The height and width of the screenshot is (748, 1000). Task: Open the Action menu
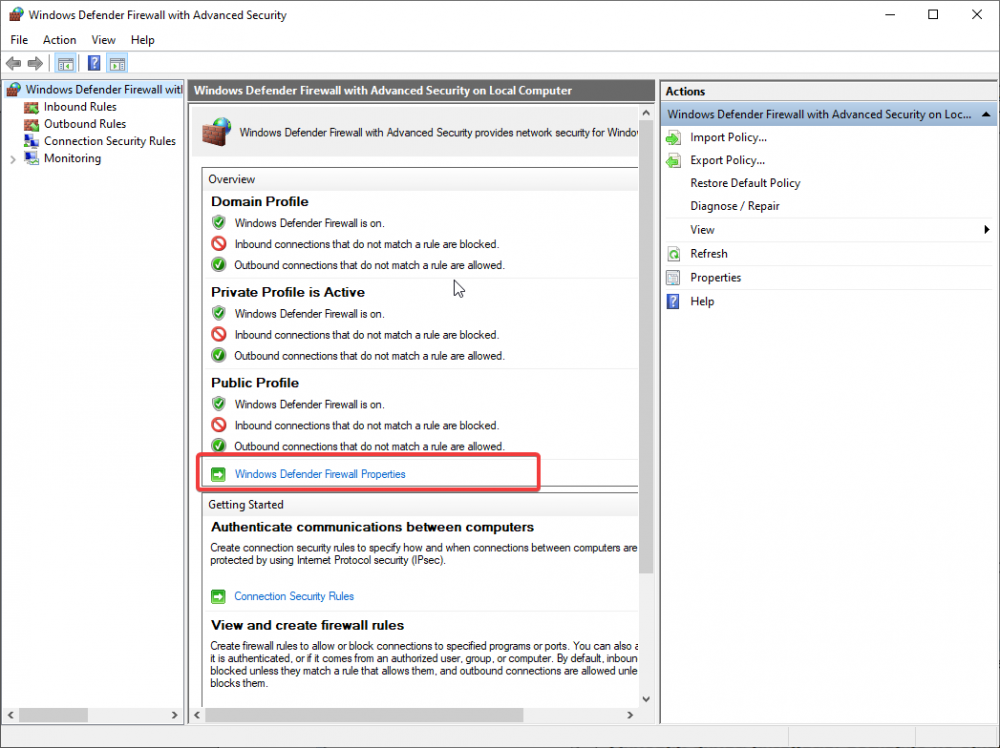click(x=59, y=40)
